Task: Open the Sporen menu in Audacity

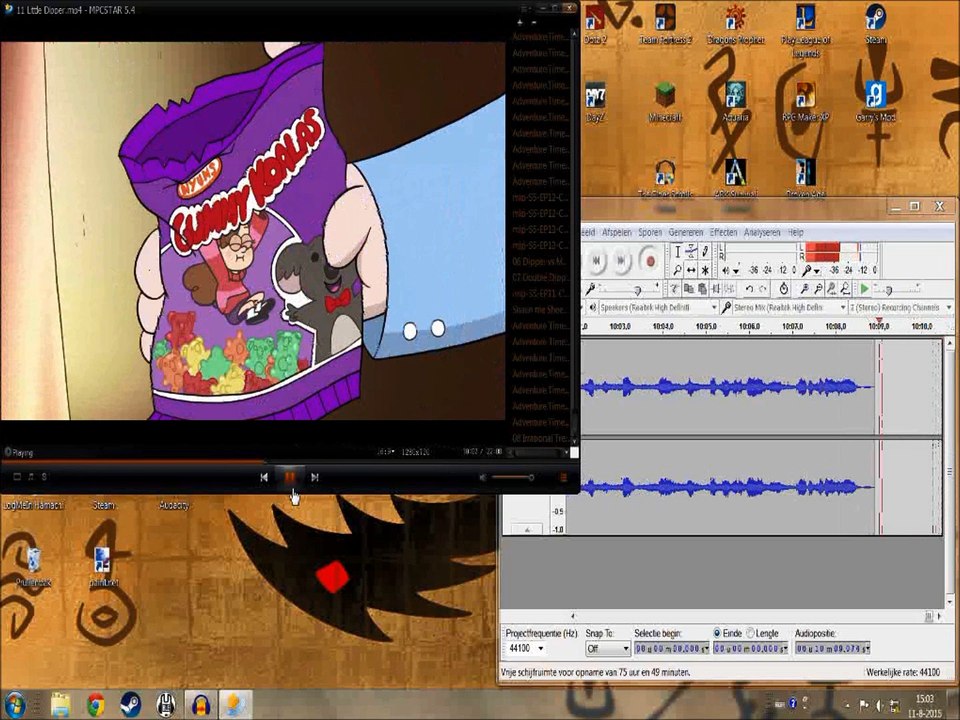Action: pyautogui.click(x=650, y=233)
